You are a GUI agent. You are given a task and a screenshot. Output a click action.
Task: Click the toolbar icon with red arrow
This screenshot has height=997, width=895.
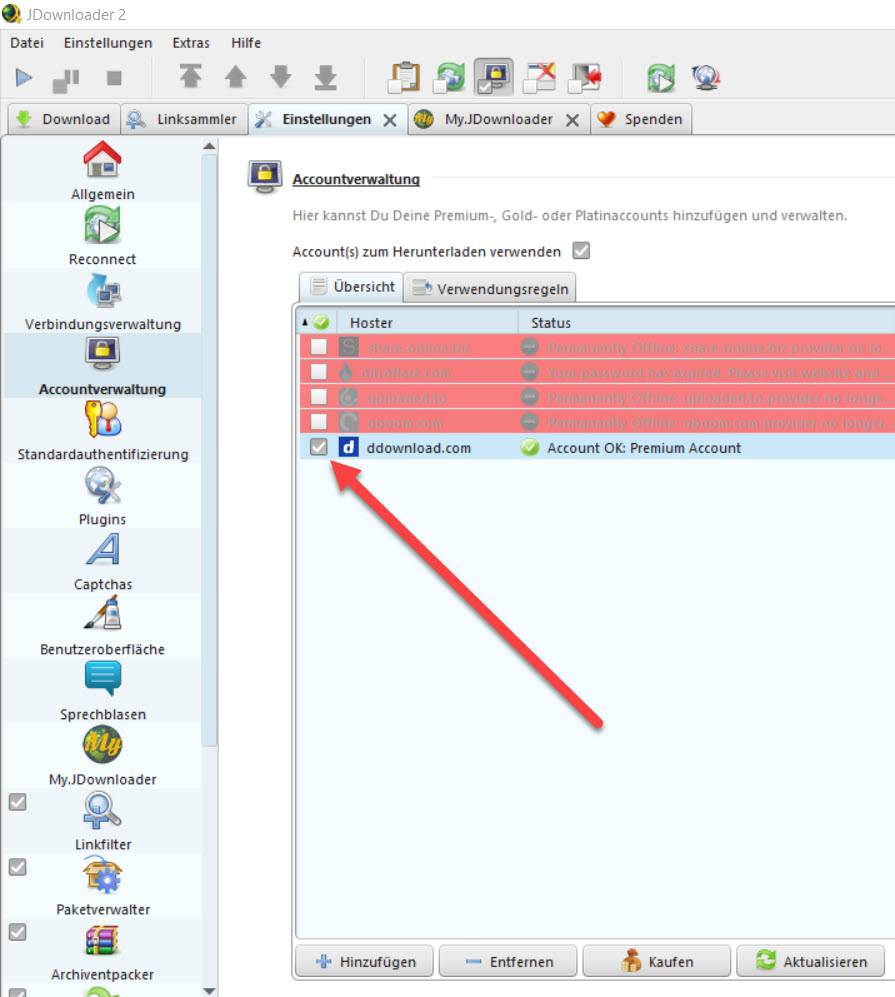(584, 78)
